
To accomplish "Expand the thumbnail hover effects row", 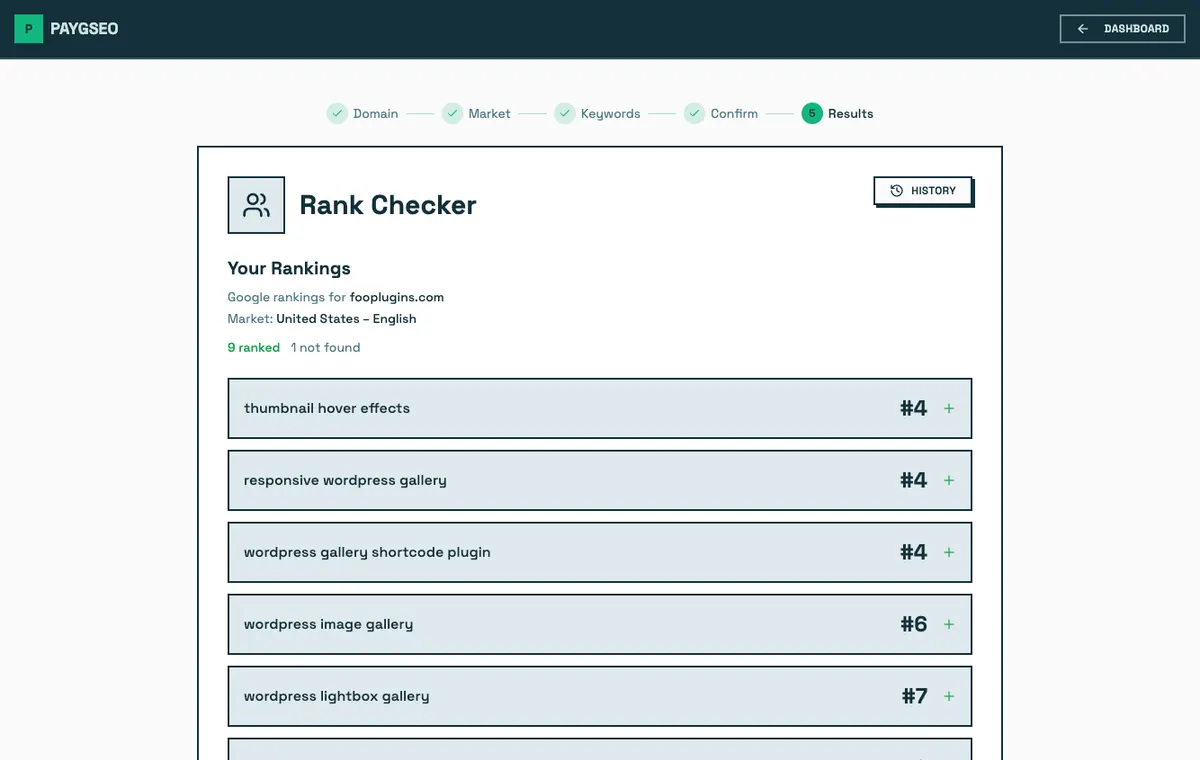I will pos(949,408).
